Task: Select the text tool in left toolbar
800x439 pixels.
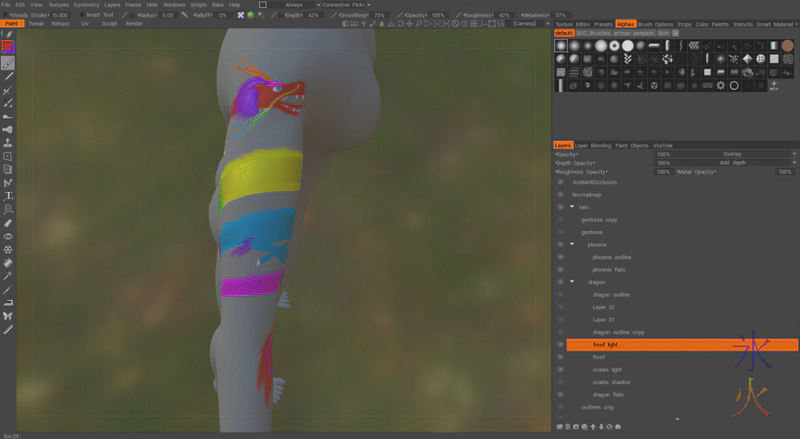Action: (8, 196)
